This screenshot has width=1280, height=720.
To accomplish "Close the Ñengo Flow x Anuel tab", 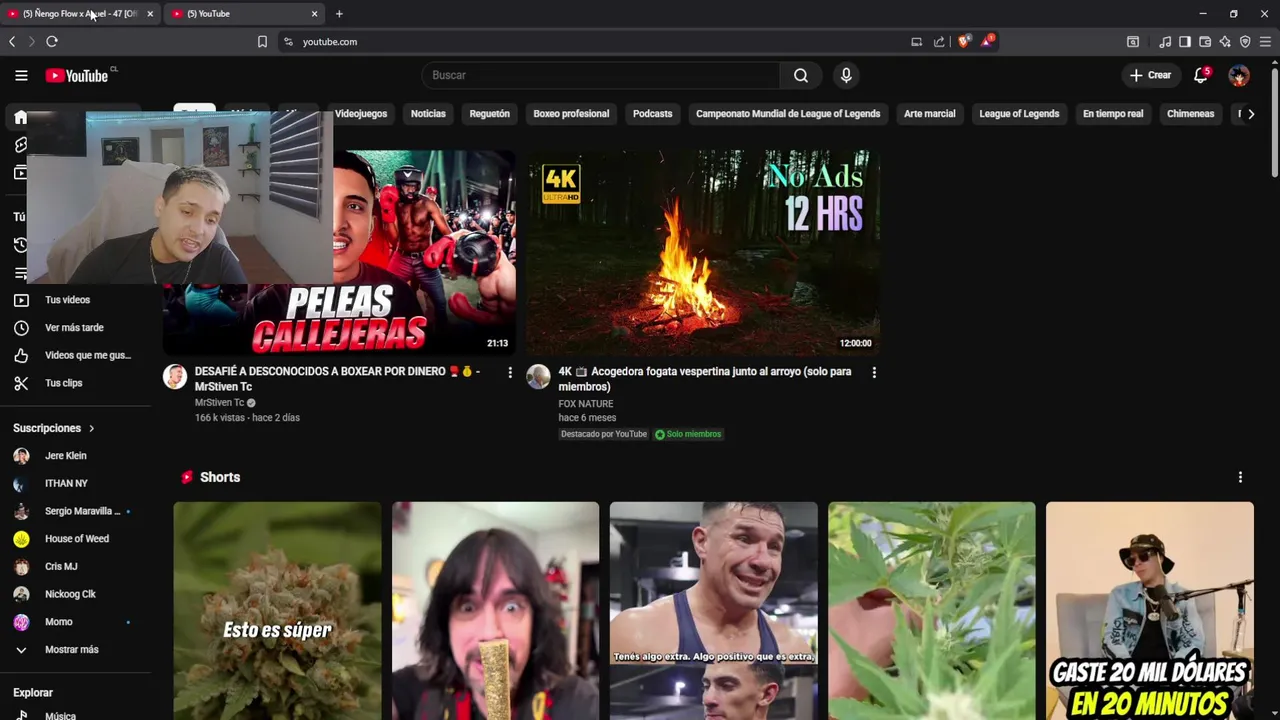I will pos(150,13).
